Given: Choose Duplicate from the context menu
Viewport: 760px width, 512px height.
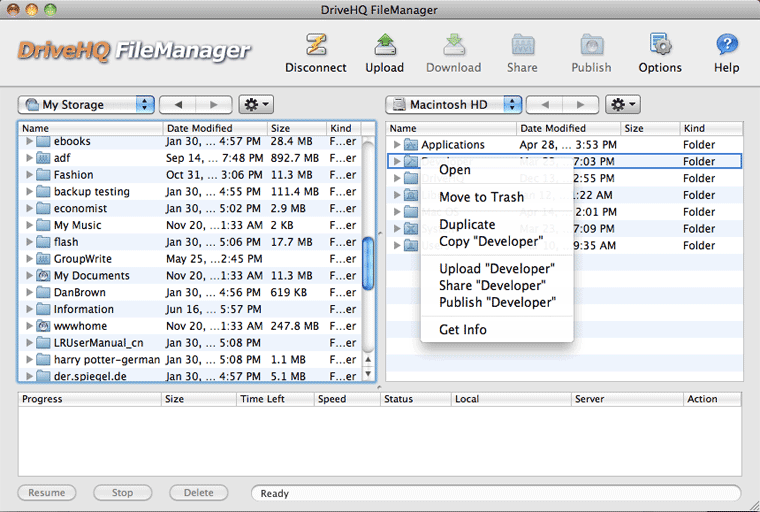Looking at the screenshot, I should coord(497,224).
